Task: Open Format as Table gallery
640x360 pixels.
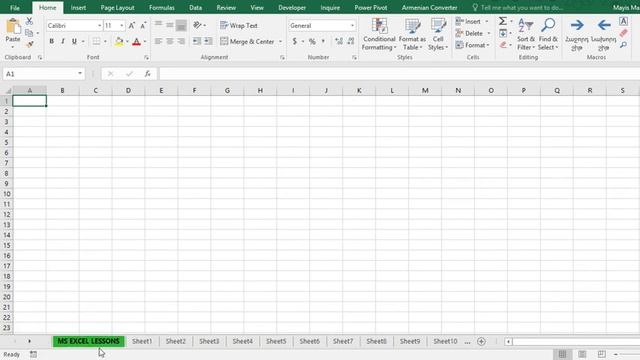Action: [x=412, y=34]
